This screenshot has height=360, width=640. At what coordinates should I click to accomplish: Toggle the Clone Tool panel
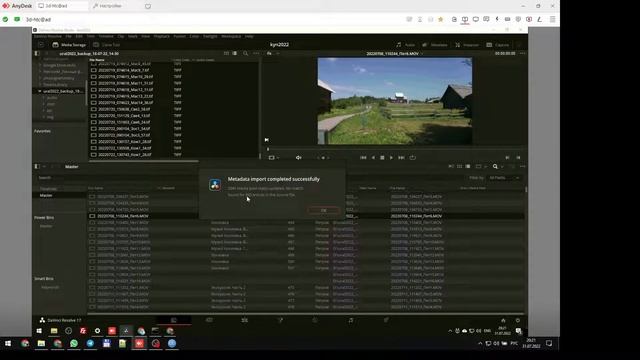pos(107,45)
